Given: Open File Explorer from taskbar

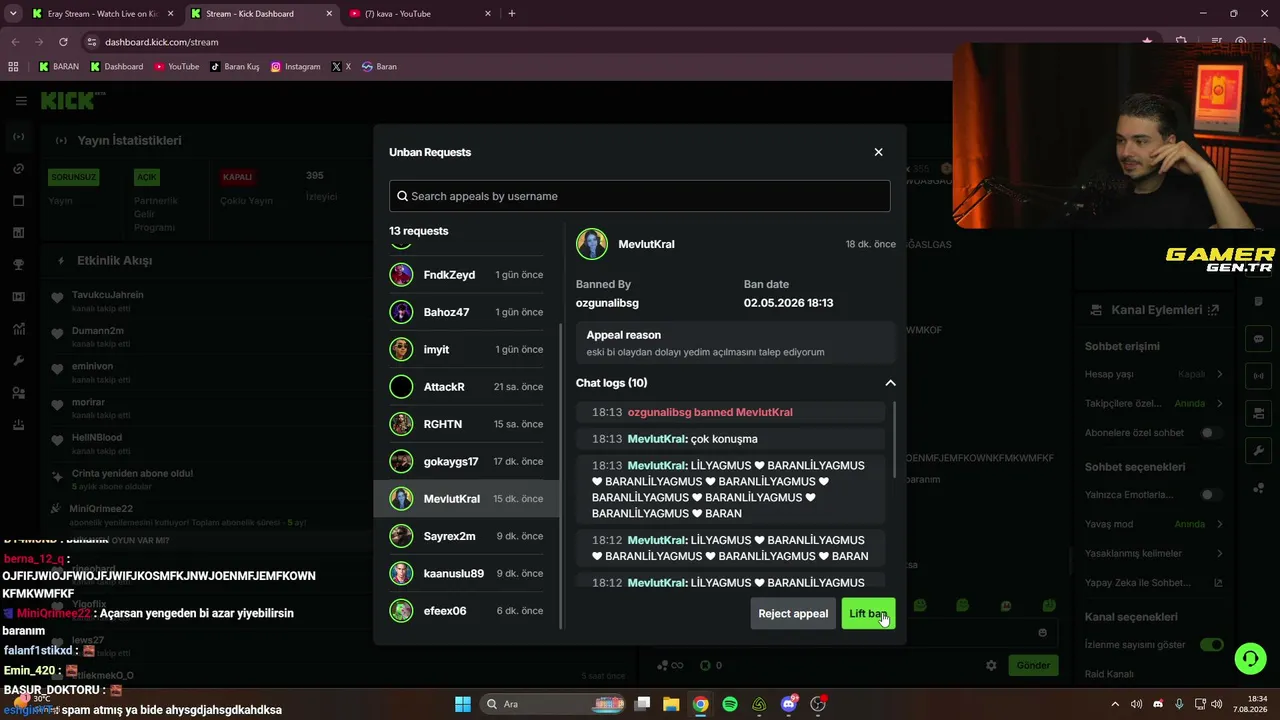Looking at the screenshot, I should (671, 704).
